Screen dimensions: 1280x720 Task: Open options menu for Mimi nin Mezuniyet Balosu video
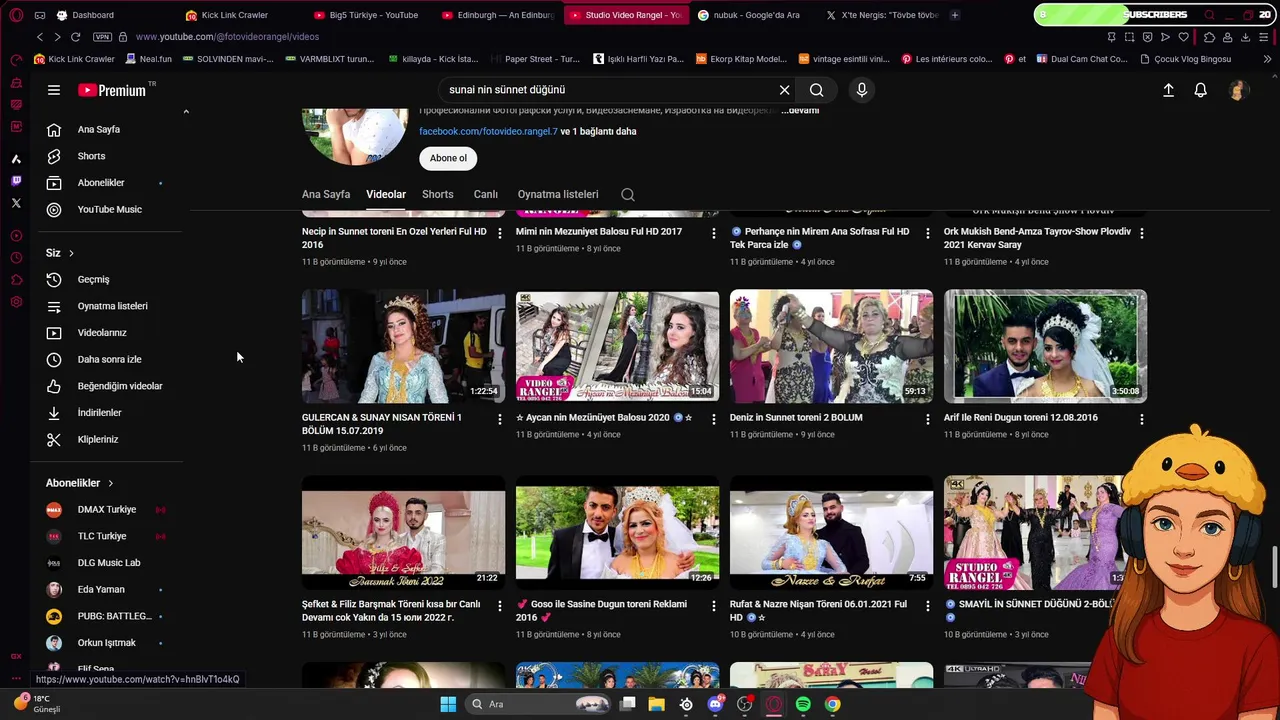coord(714,233)
